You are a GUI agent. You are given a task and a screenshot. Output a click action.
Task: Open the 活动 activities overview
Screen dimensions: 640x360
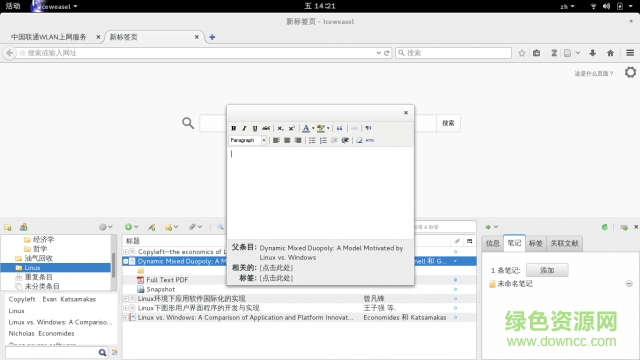13,6
